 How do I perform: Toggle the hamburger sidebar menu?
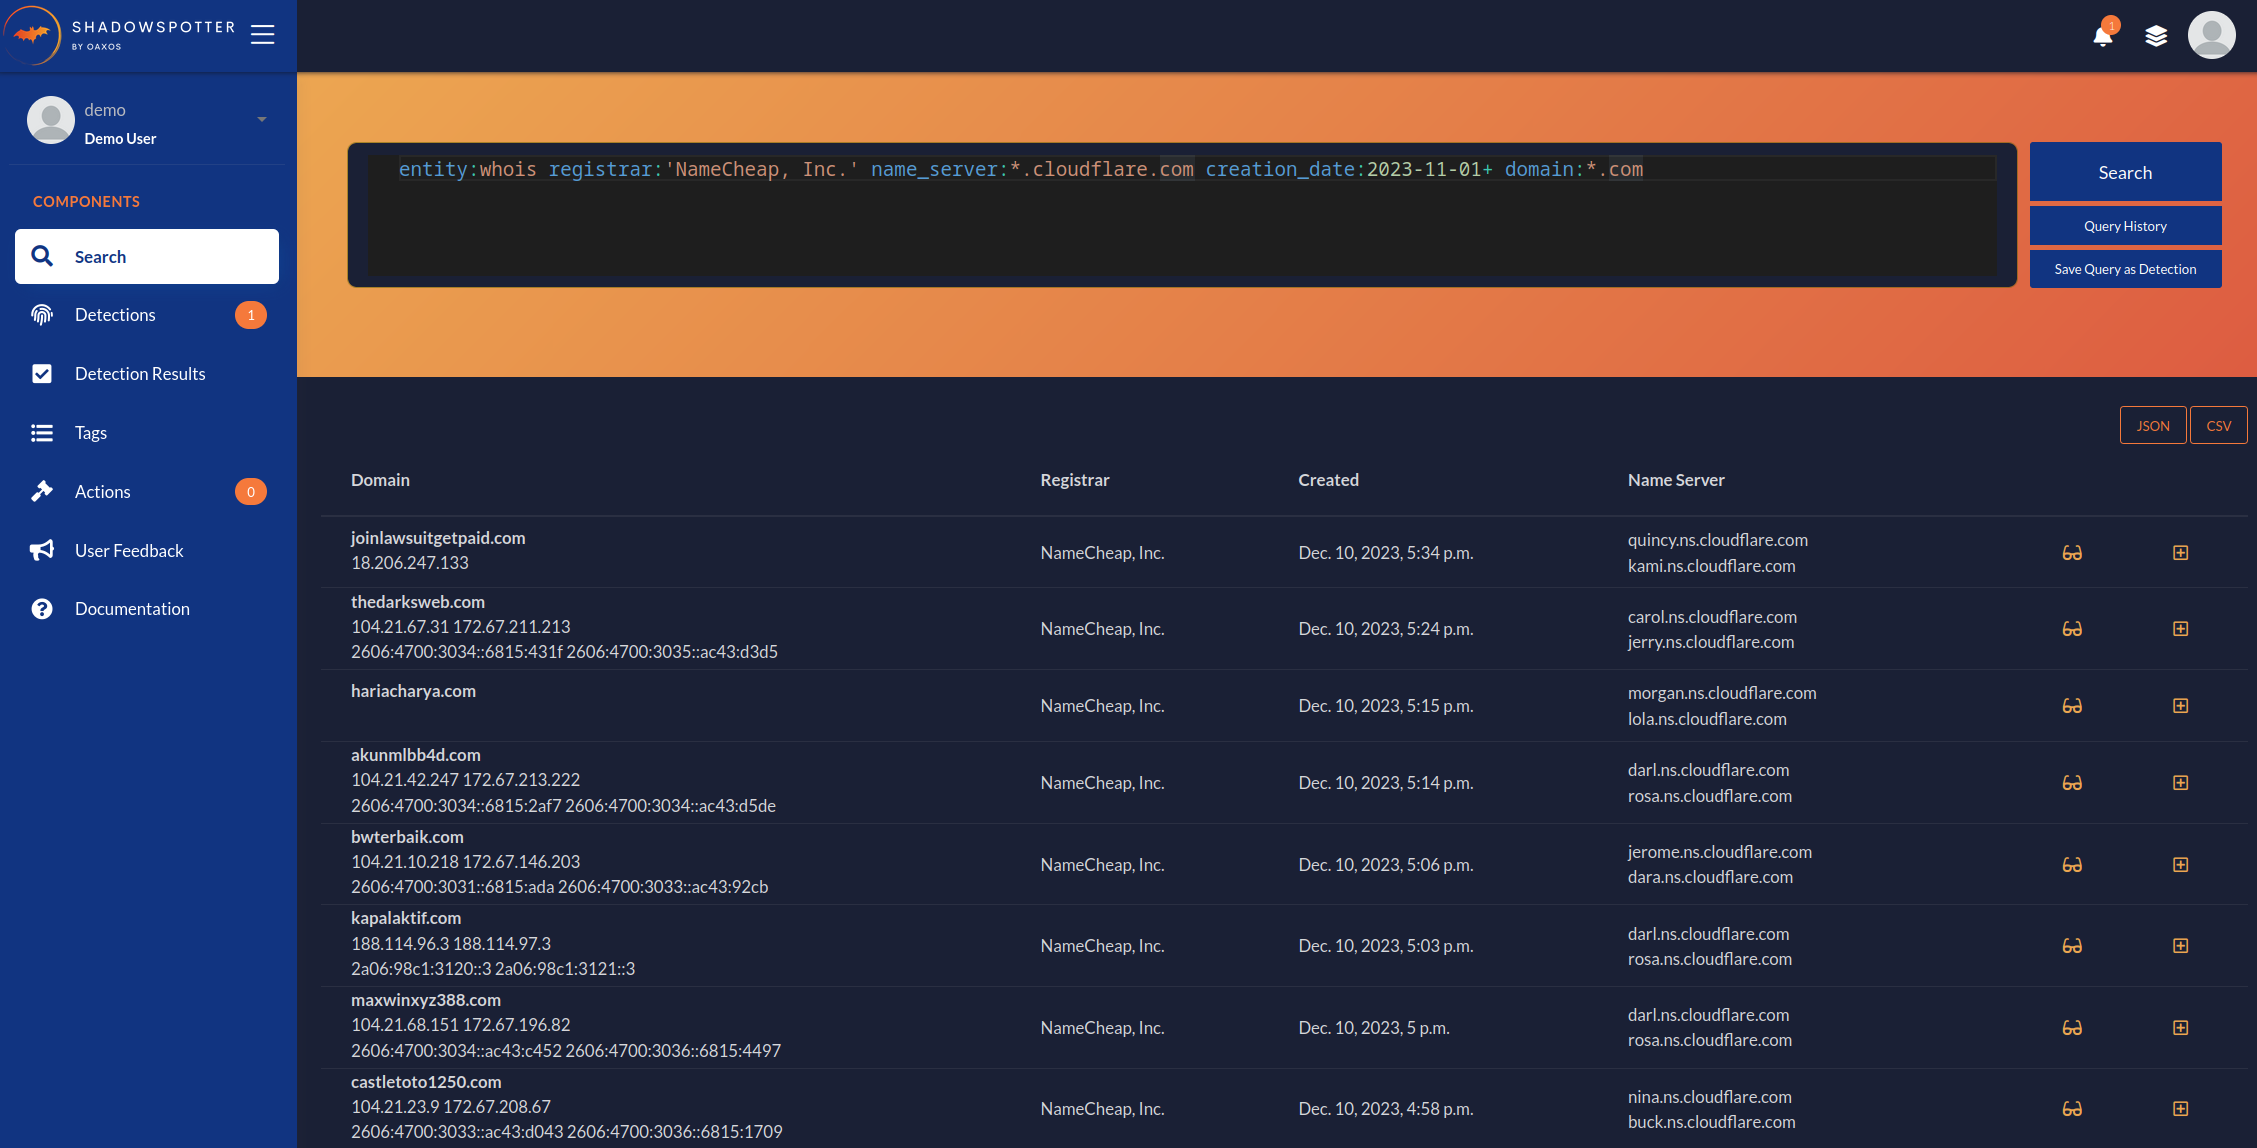click(x=262, y=35)
